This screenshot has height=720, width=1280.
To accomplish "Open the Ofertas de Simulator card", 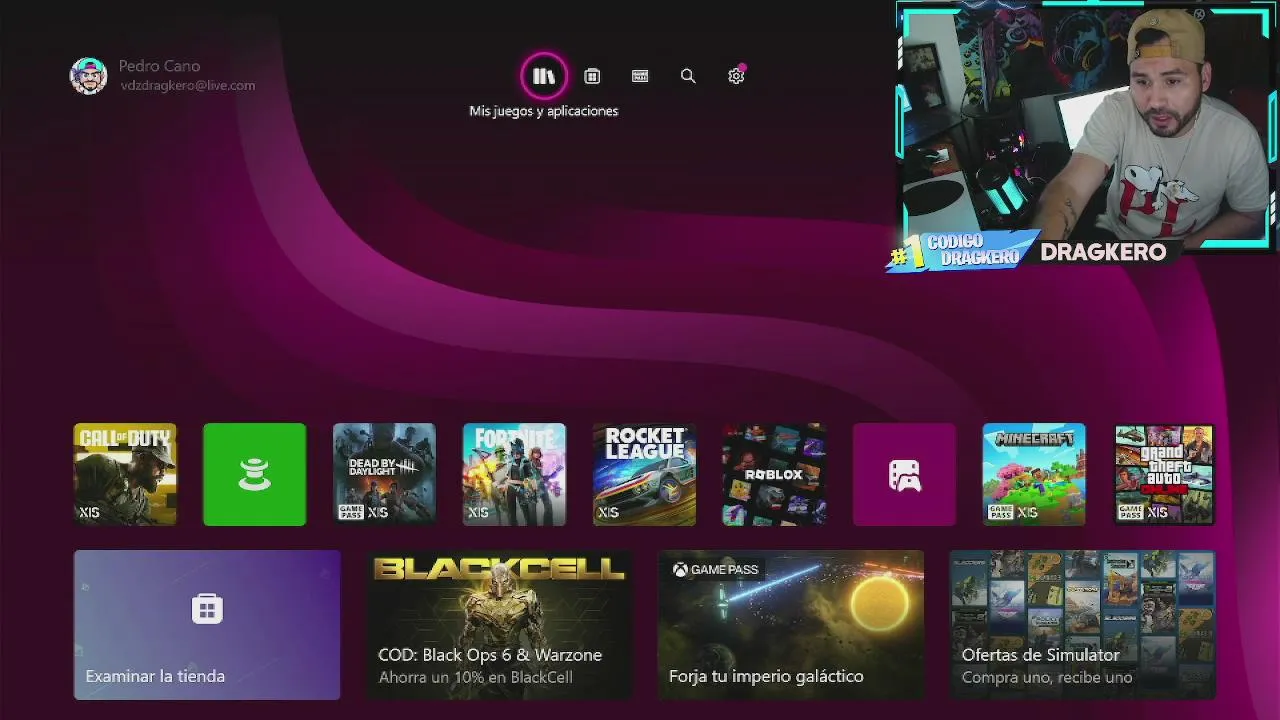I will (1083, 625).
